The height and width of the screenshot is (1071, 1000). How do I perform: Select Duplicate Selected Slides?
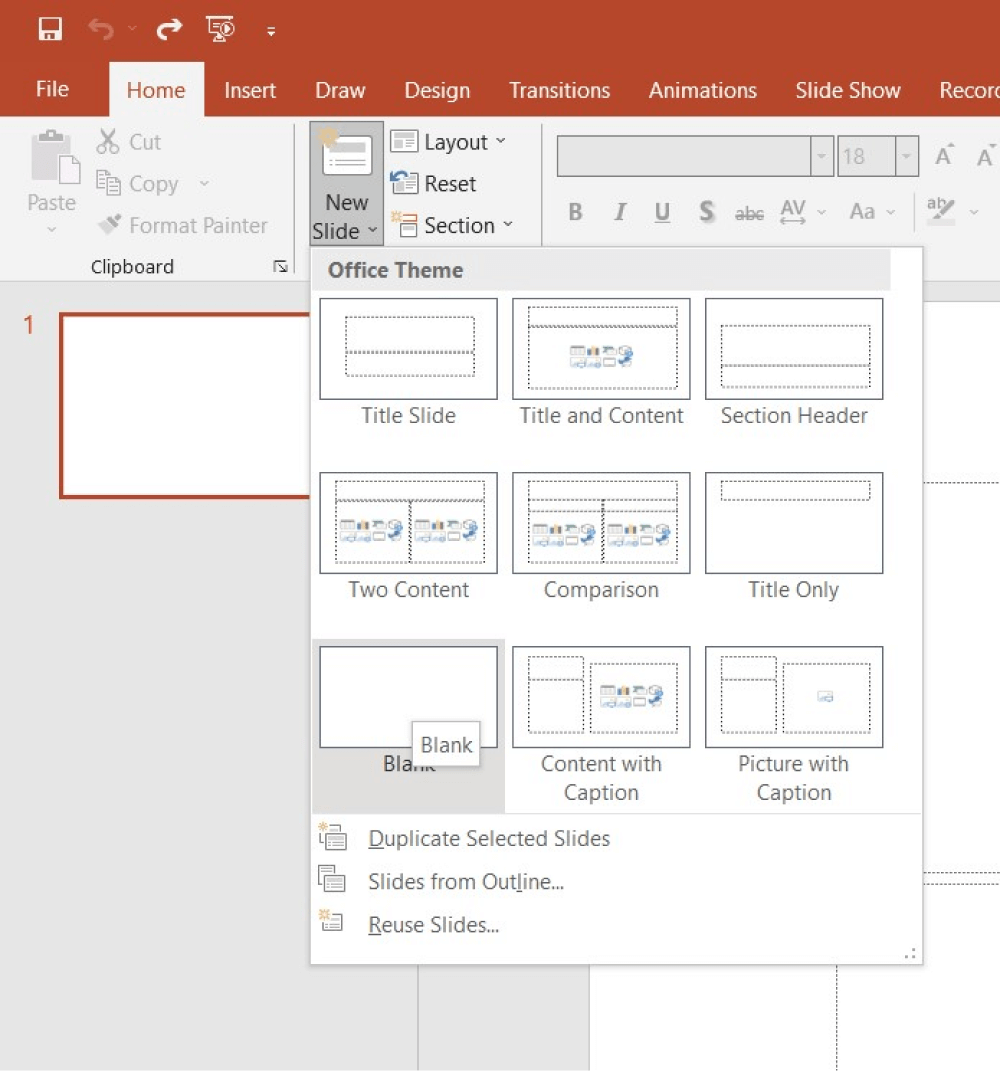(489, 838)
